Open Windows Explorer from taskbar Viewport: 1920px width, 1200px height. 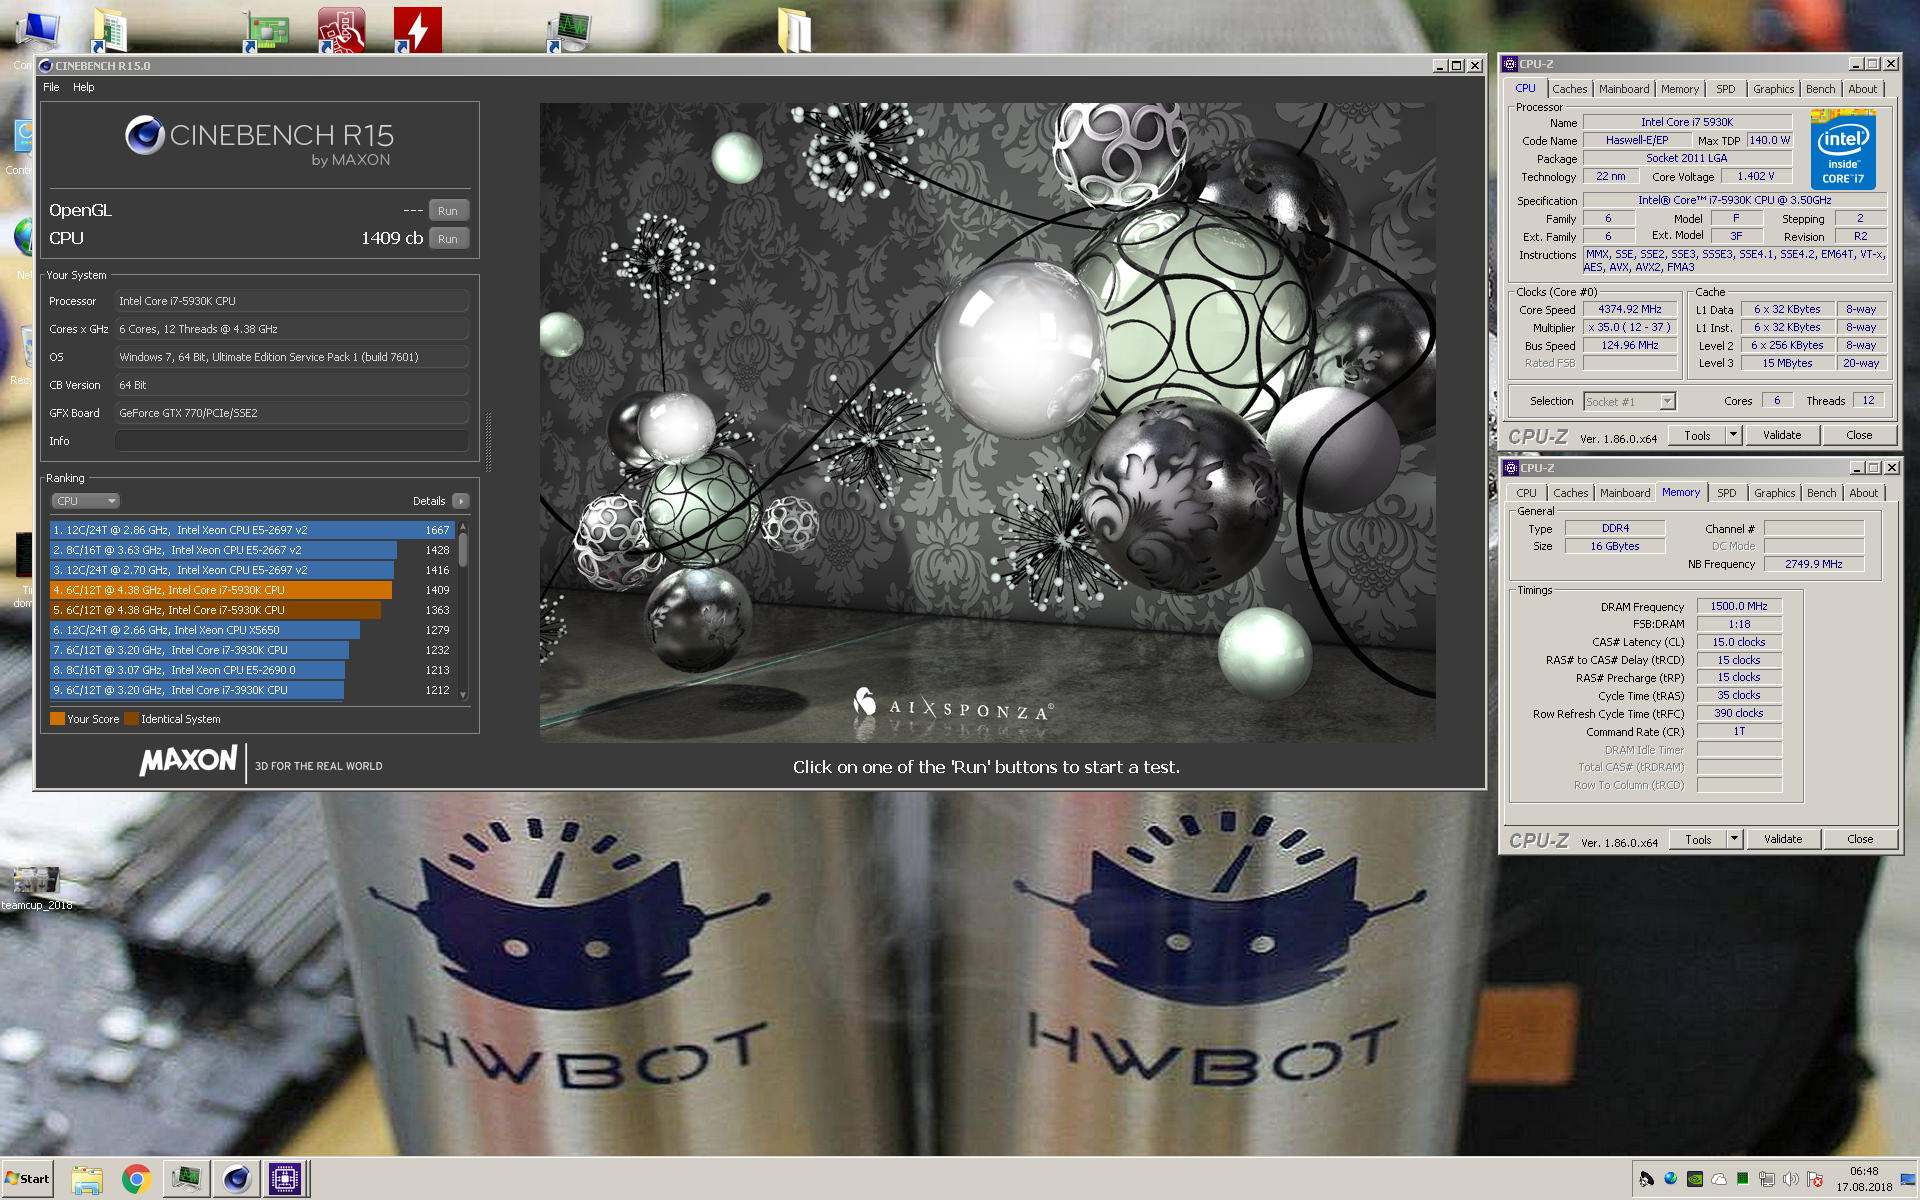pos(87,1180)
